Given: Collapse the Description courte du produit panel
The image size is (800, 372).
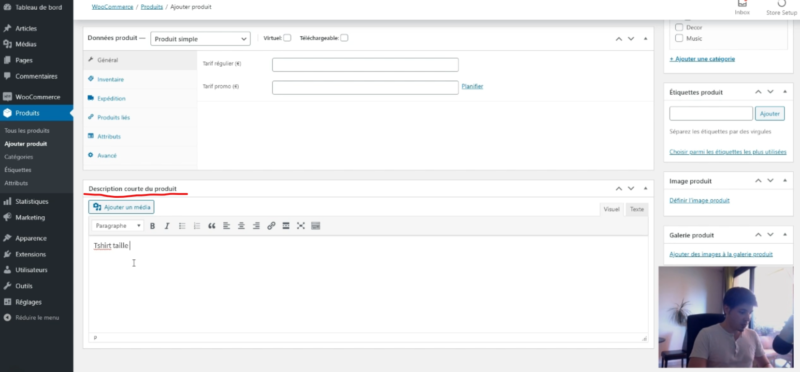Looking at the screenshot, I should pyautogui.click(x=645, y=188).
